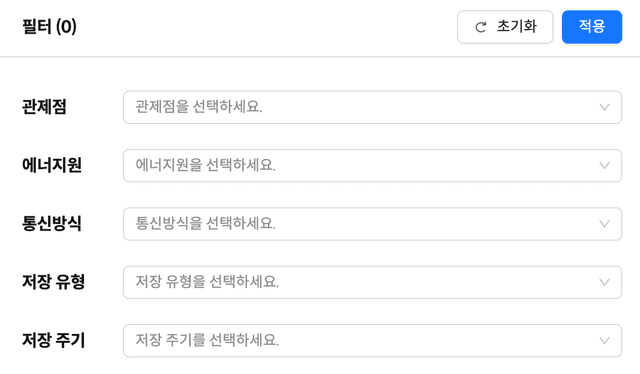This screenshot has width=640, height=374.
Task: Open the 저장 주기를 선택하세요 select box
Action: (372, 341)
